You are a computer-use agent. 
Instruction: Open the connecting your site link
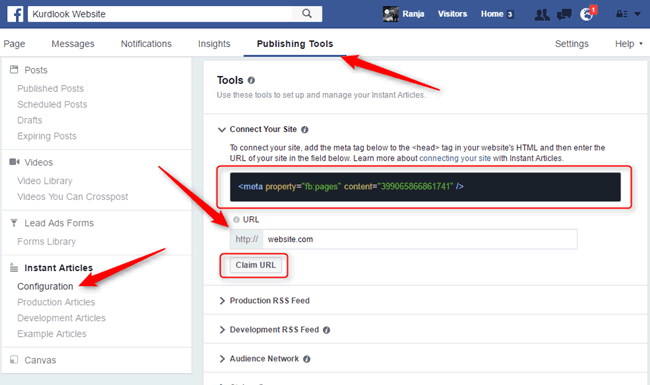455,158
